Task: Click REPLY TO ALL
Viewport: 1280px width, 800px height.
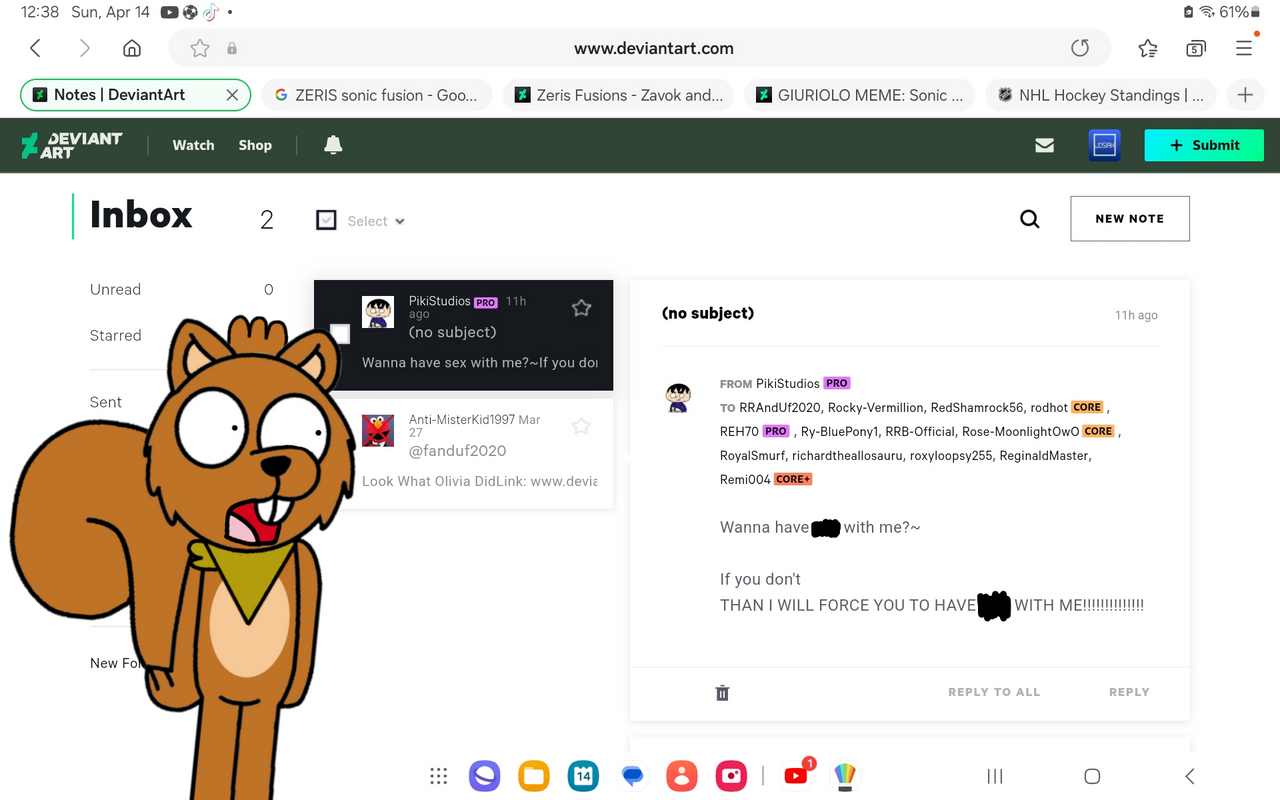Action: point(994,692)
